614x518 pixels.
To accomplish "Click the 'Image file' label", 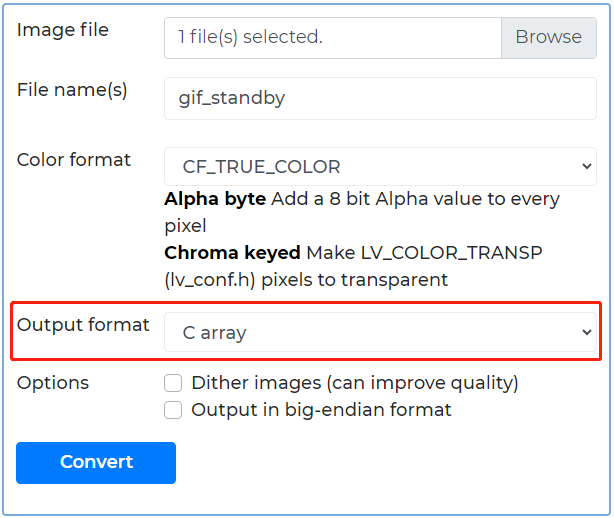I will pos(63,30).
